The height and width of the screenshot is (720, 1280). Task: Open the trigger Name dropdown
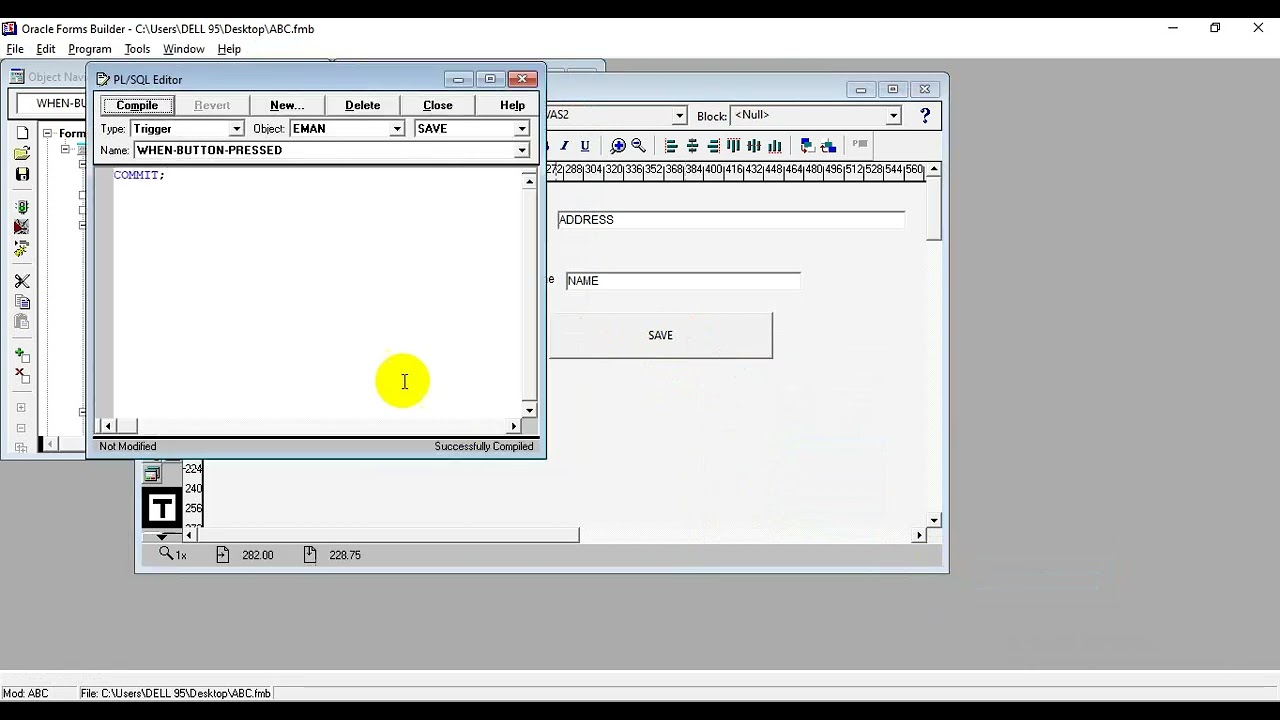[x=522, y=150]
